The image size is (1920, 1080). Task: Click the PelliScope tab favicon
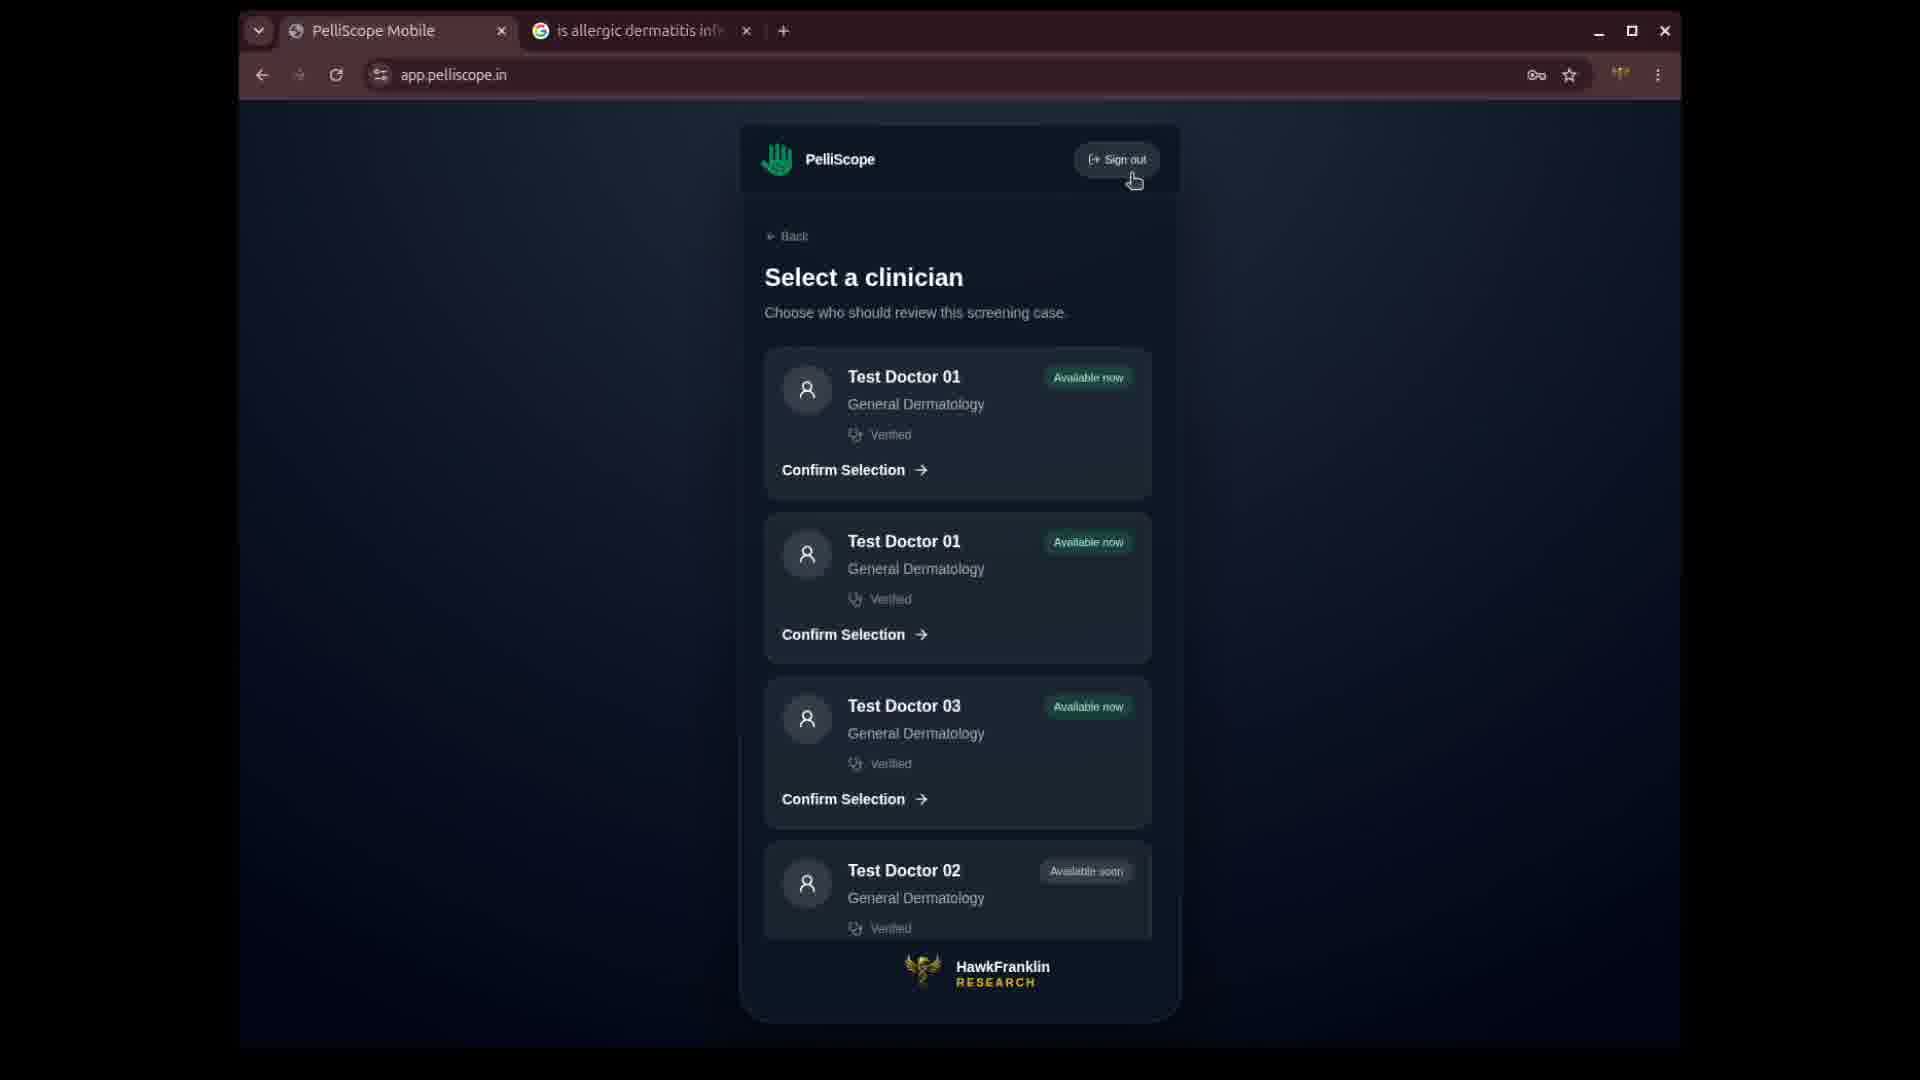(x=296, y=31)
